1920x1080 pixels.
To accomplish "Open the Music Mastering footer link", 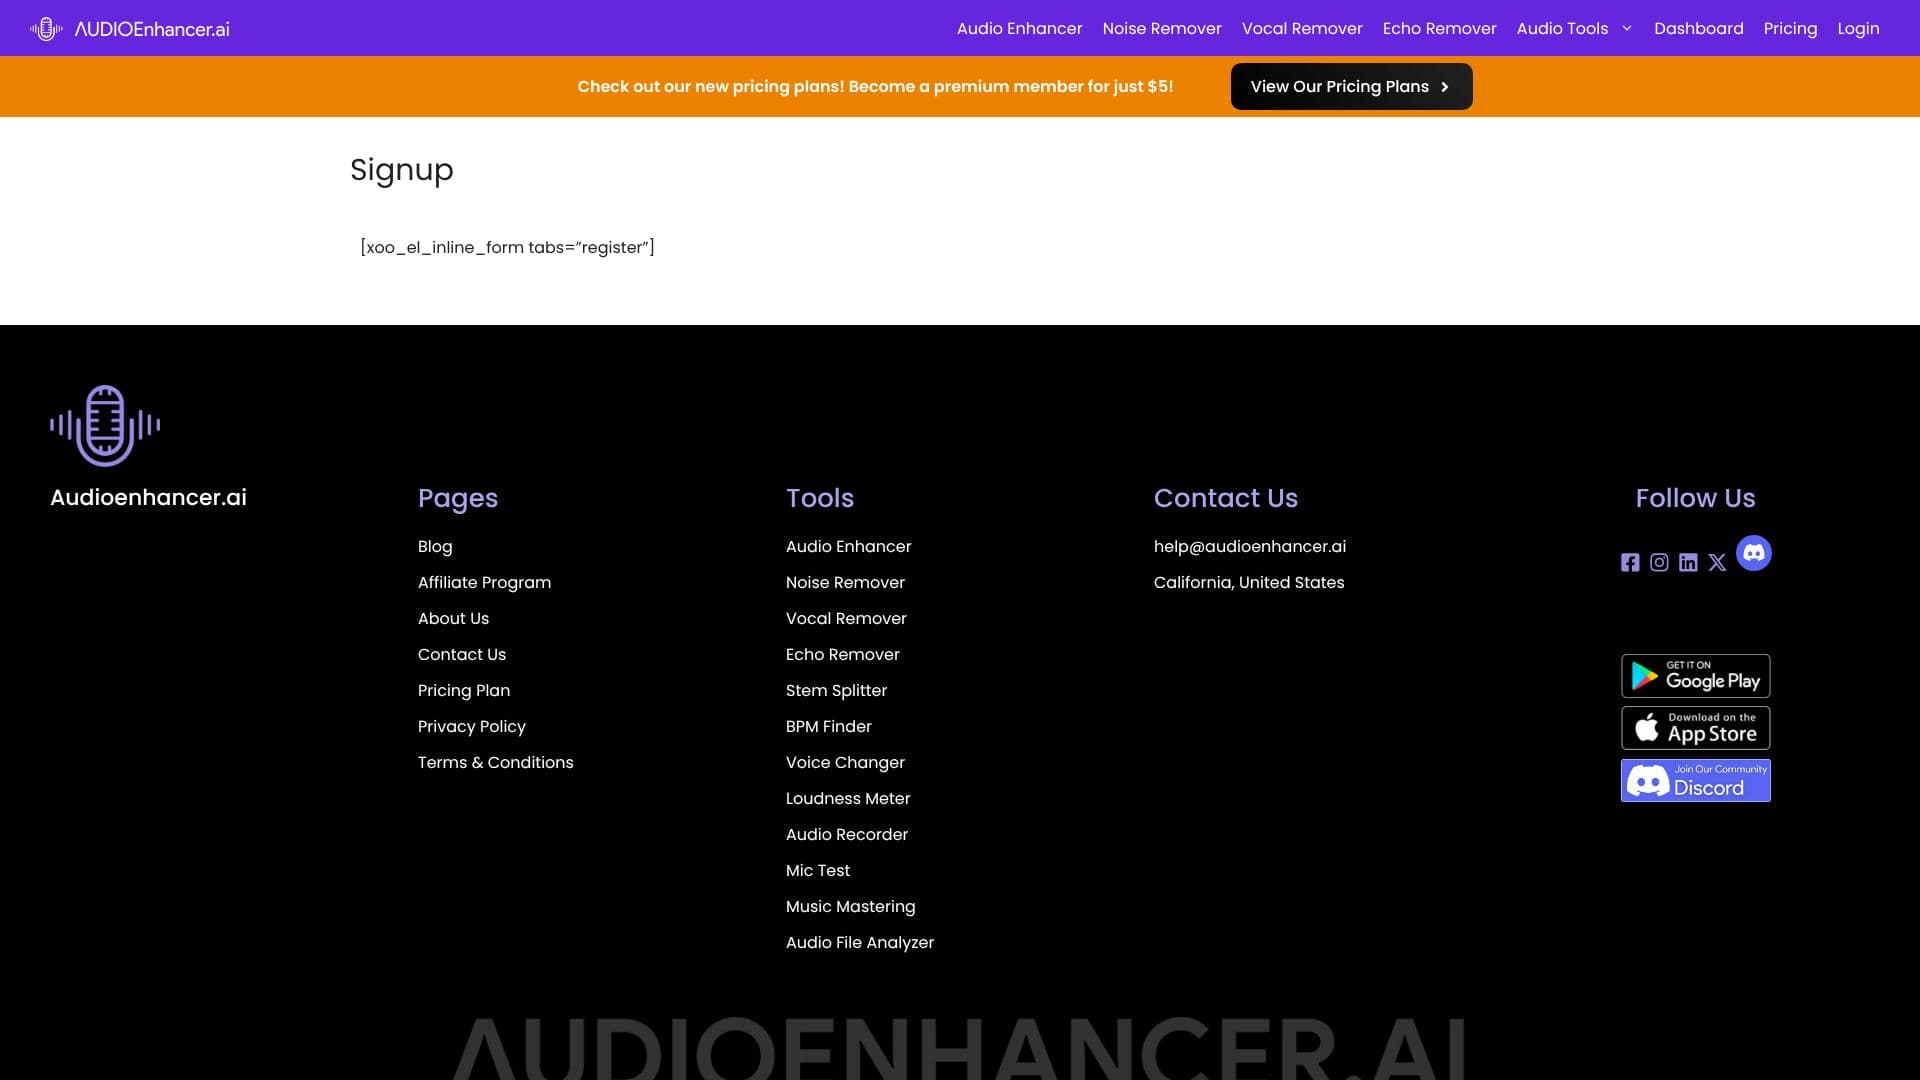I will pos(850,906).
